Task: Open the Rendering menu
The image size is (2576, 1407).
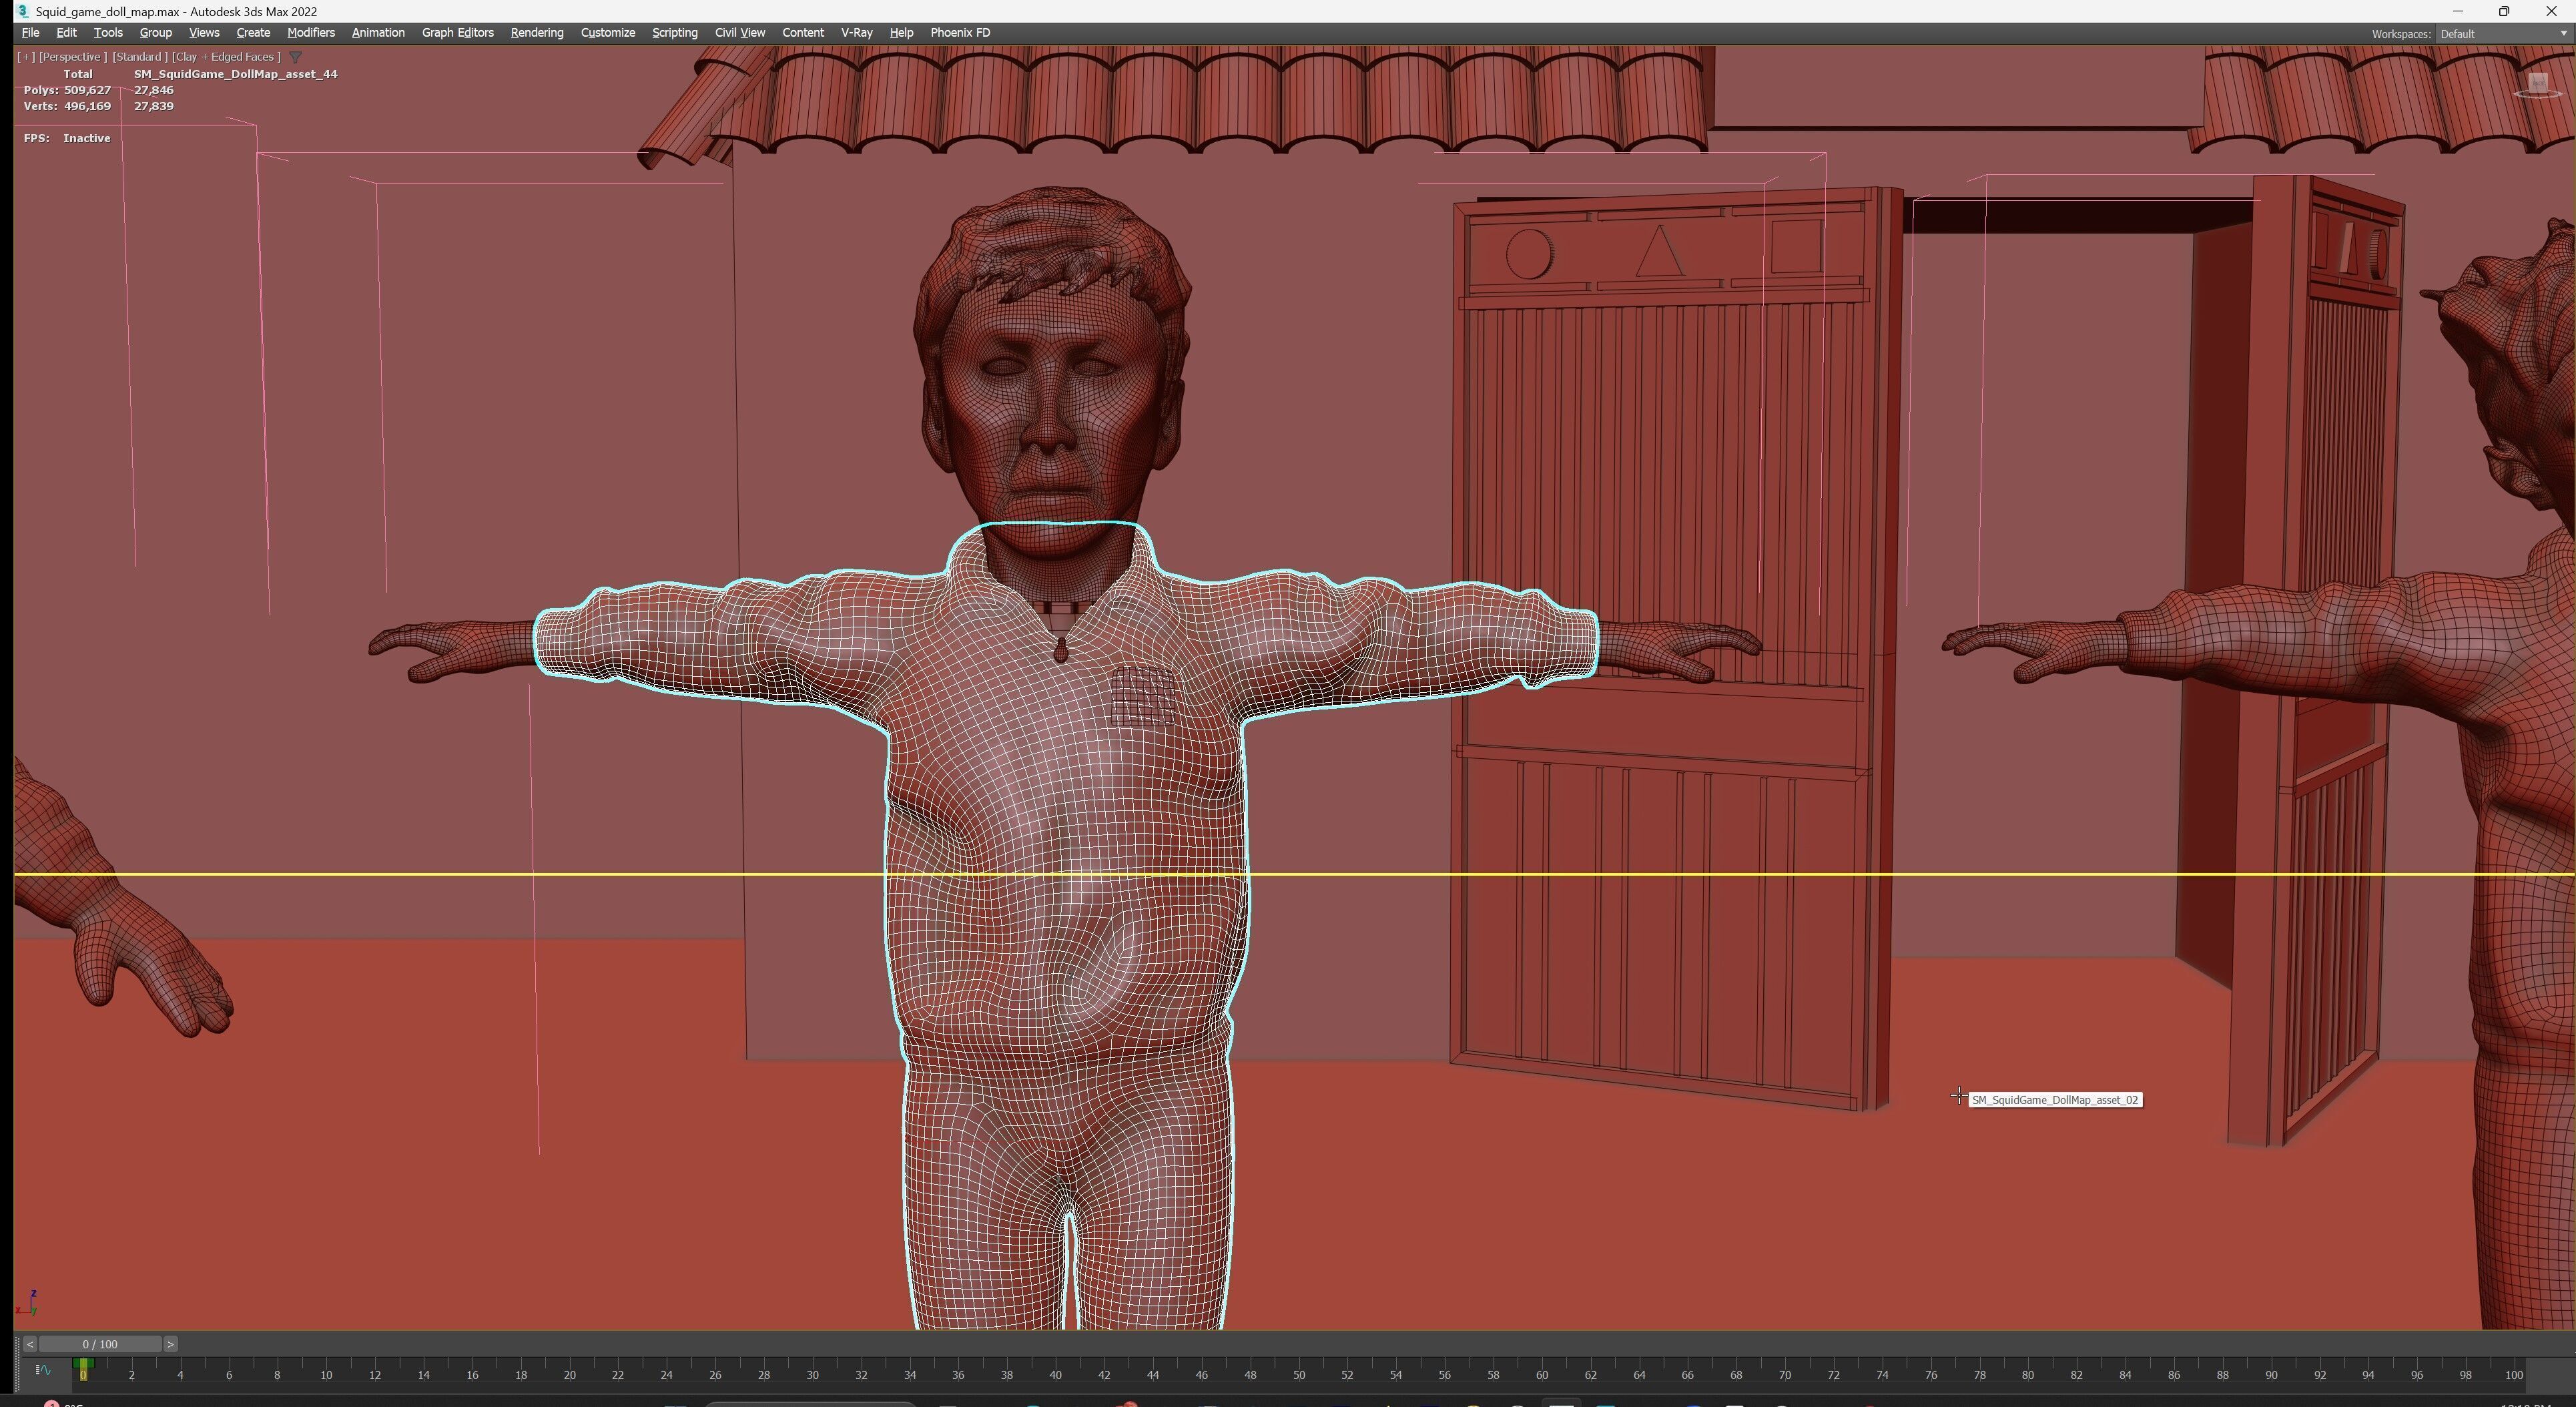Action: pyautogui.click(x=536, y=33)
